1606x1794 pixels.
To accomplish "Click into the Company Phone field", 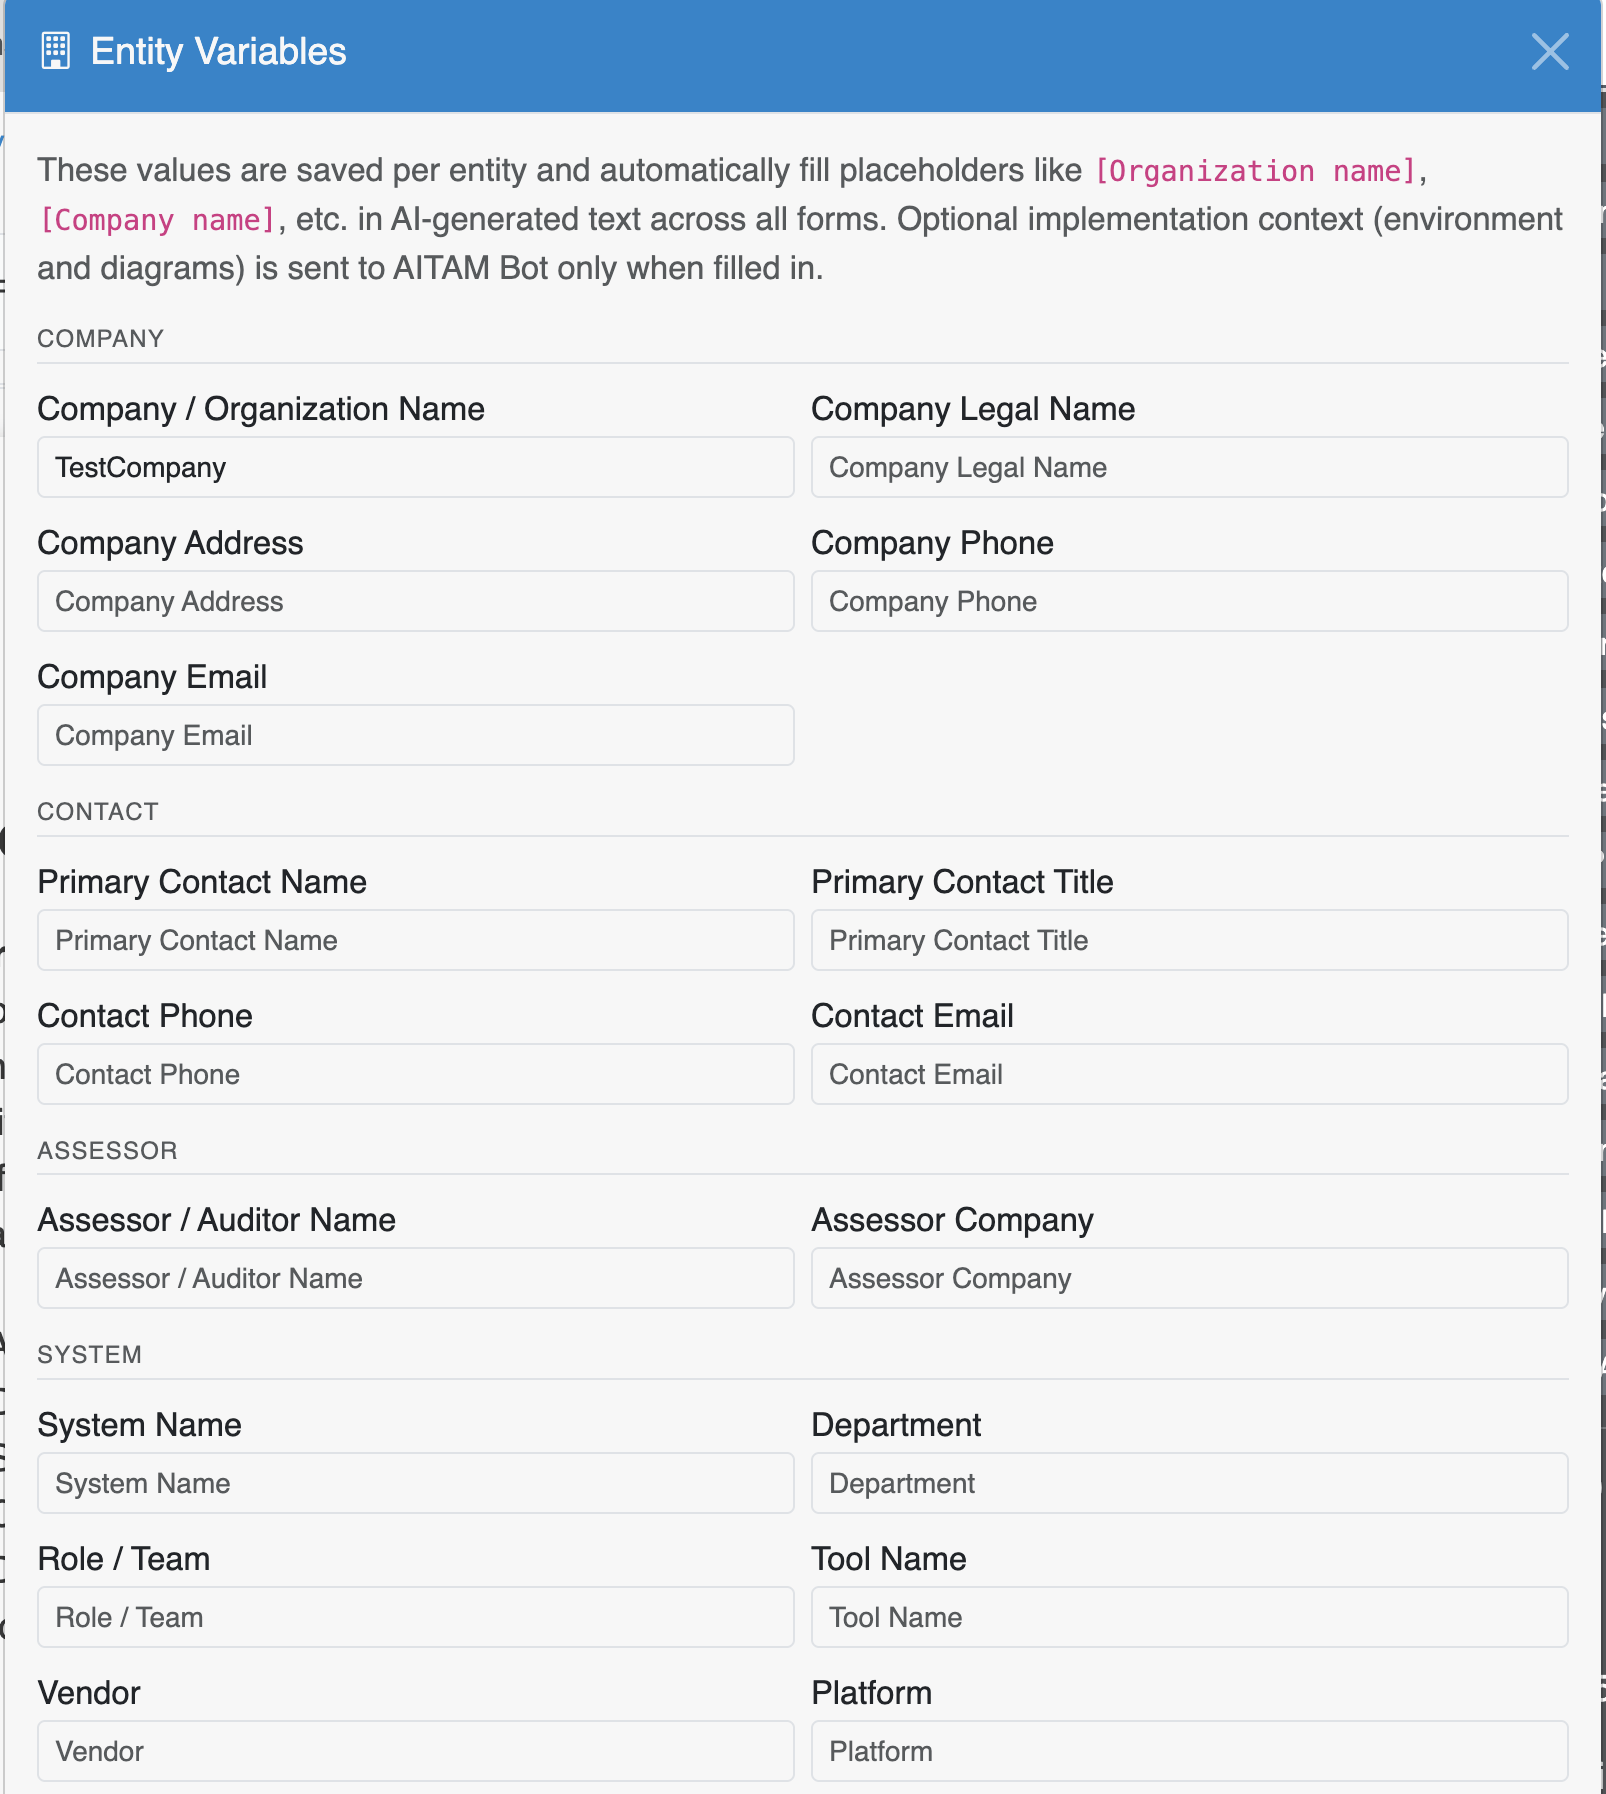I will (1190, 601).
